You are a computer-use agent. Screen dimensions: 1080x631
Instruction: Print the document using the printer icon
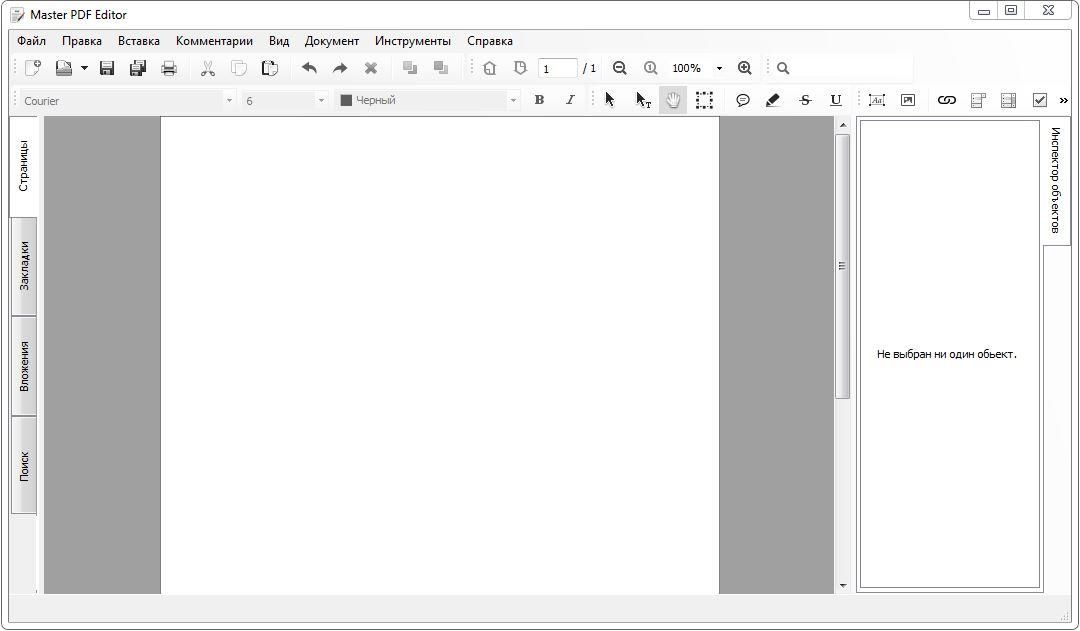169,68
